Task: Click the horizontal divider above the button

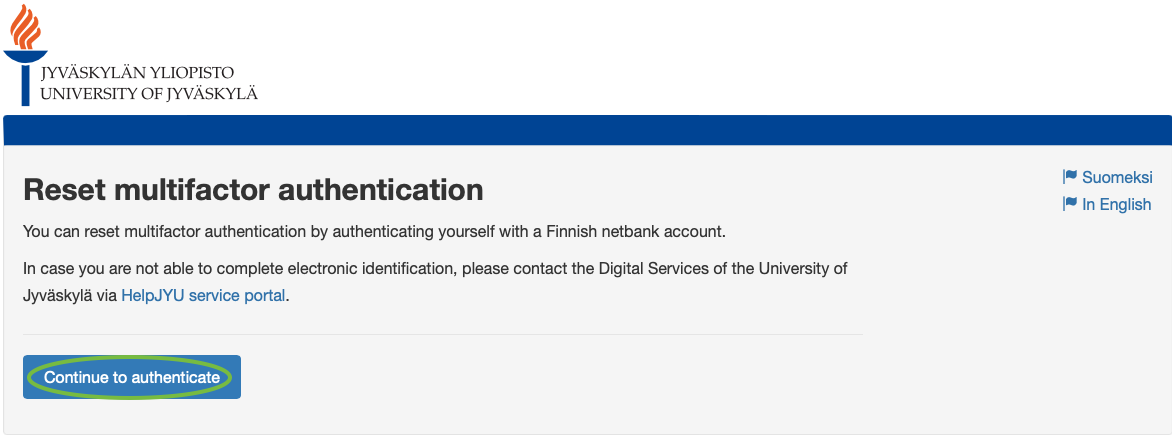Action: (x=442, y=334)
